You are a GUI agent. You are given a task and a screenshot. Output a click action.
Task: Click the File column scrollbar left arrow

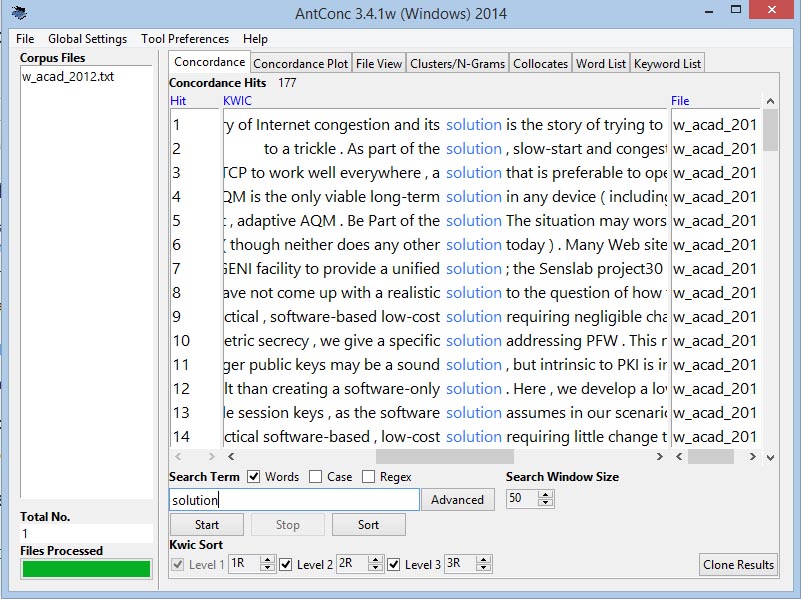pos(679,457)
